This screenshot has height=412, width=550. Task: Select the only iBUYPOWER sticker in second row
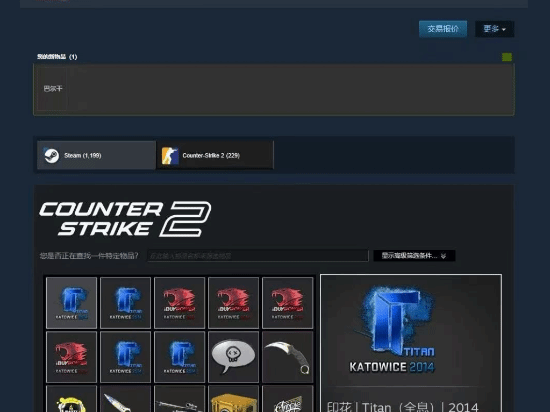(x=72, y=357)
